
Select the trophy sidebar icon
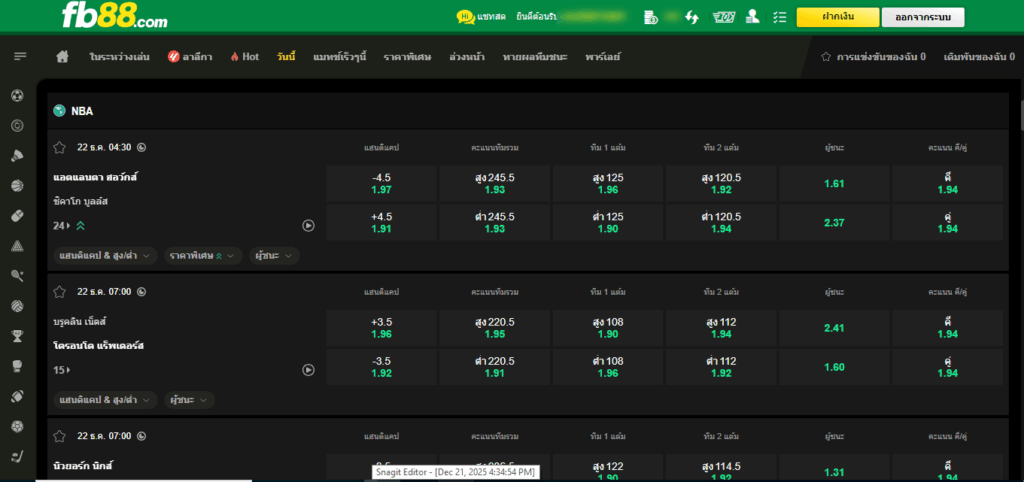click(18, 336)
